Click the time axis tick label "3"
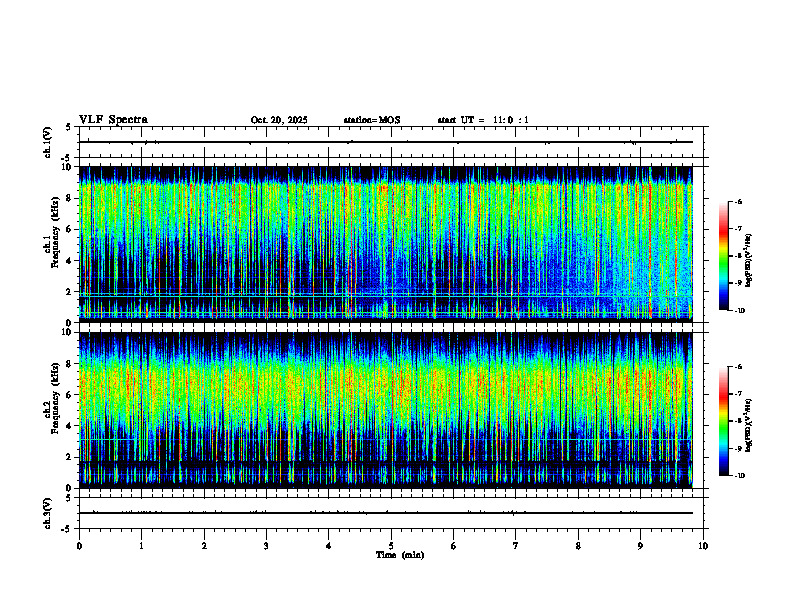This screenshot has width=792, height=612. coord(266,546)
